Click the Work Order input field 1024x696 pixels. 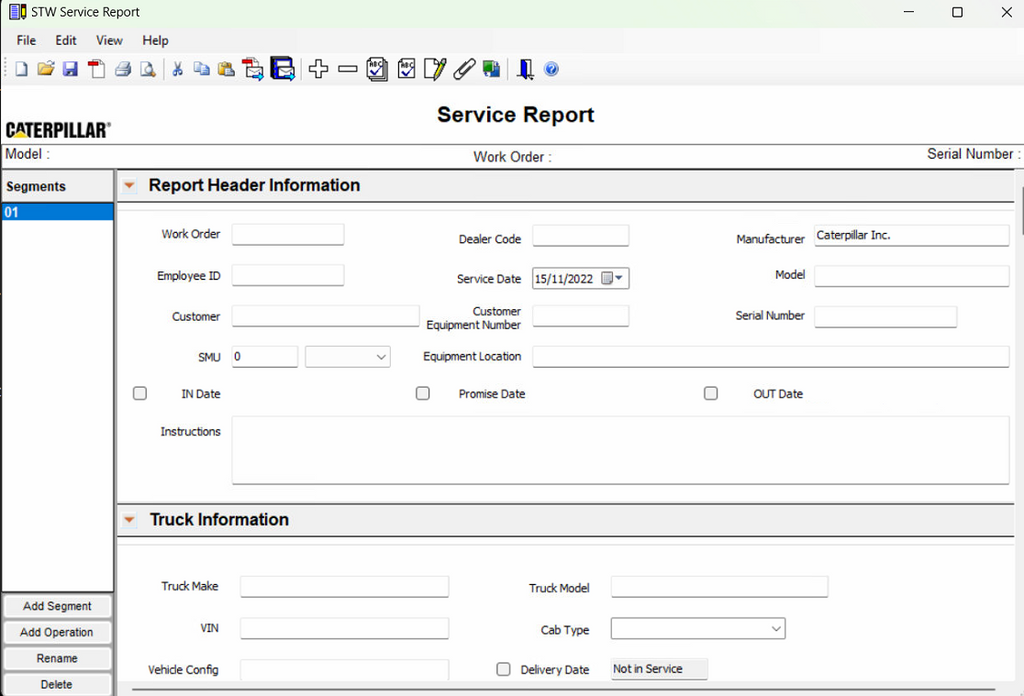pos(288,234)
